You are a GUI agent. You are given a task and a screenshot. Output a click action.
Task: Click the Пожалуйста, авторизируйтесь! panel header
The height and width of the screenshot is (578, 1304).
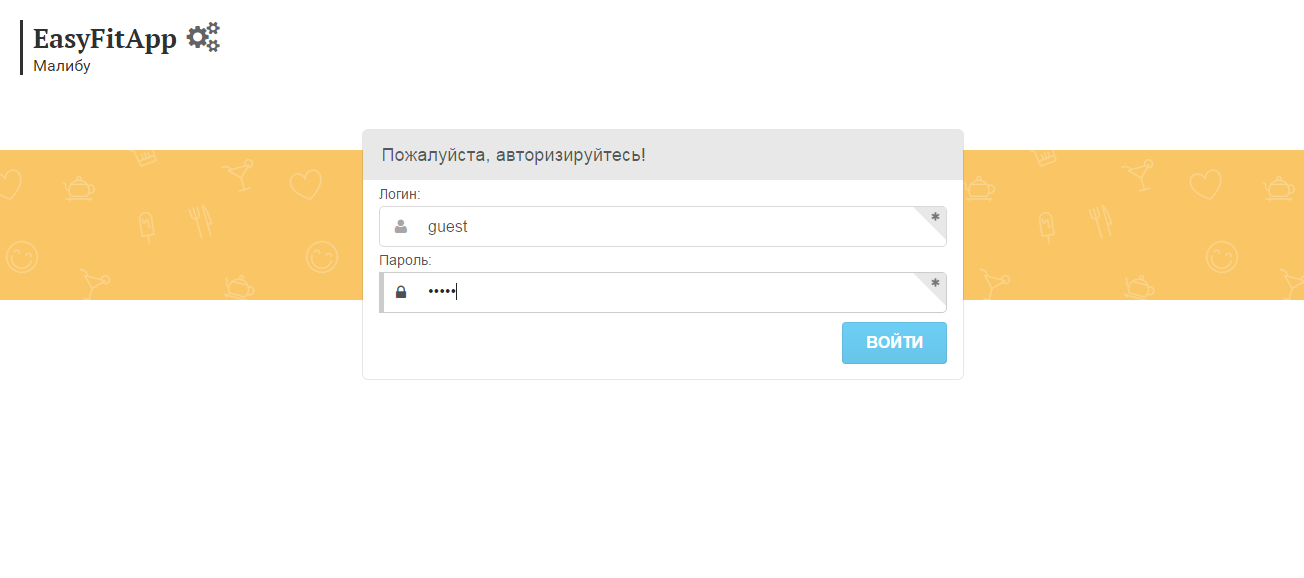[663, 155]
